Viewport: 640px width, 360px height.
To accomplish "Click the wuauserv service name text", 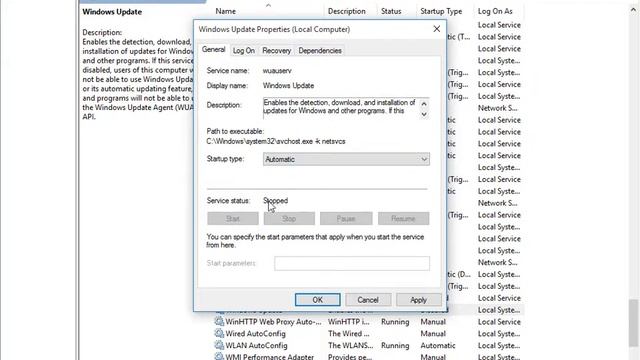I will [x=277, y=71].
